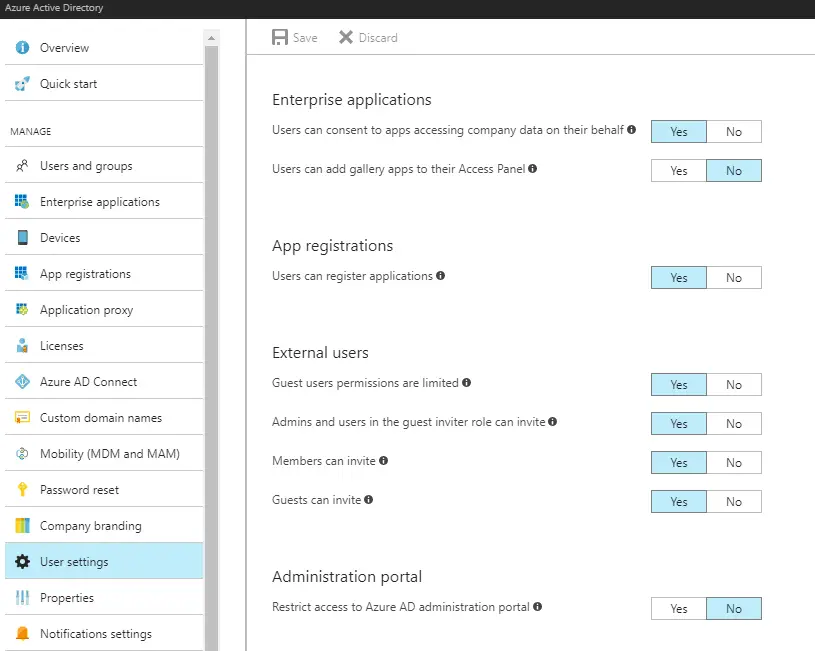The image size is (815, 651).
Task: Click the Company branding icon
Action: (22, 526)
